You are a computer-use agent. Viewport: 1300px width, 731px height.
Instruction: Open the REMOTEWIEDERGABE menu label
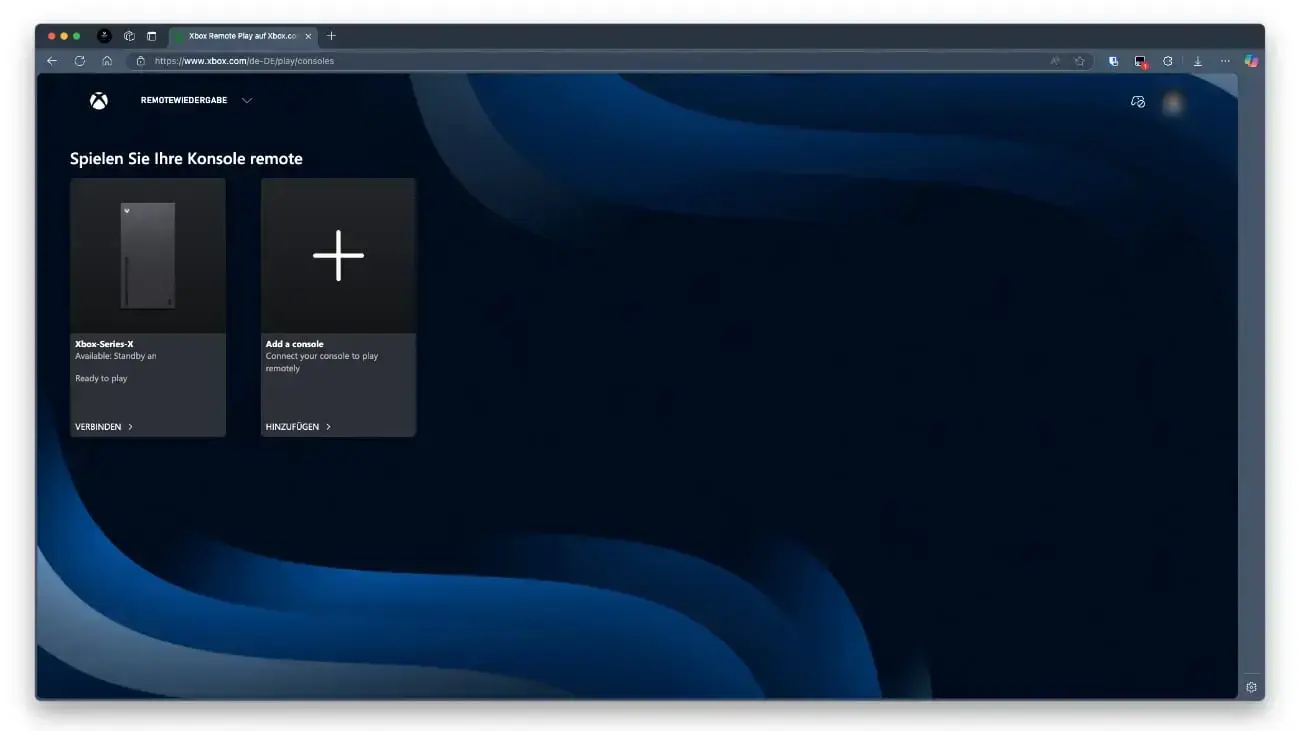pyautogui.click(x=184, y=101)
